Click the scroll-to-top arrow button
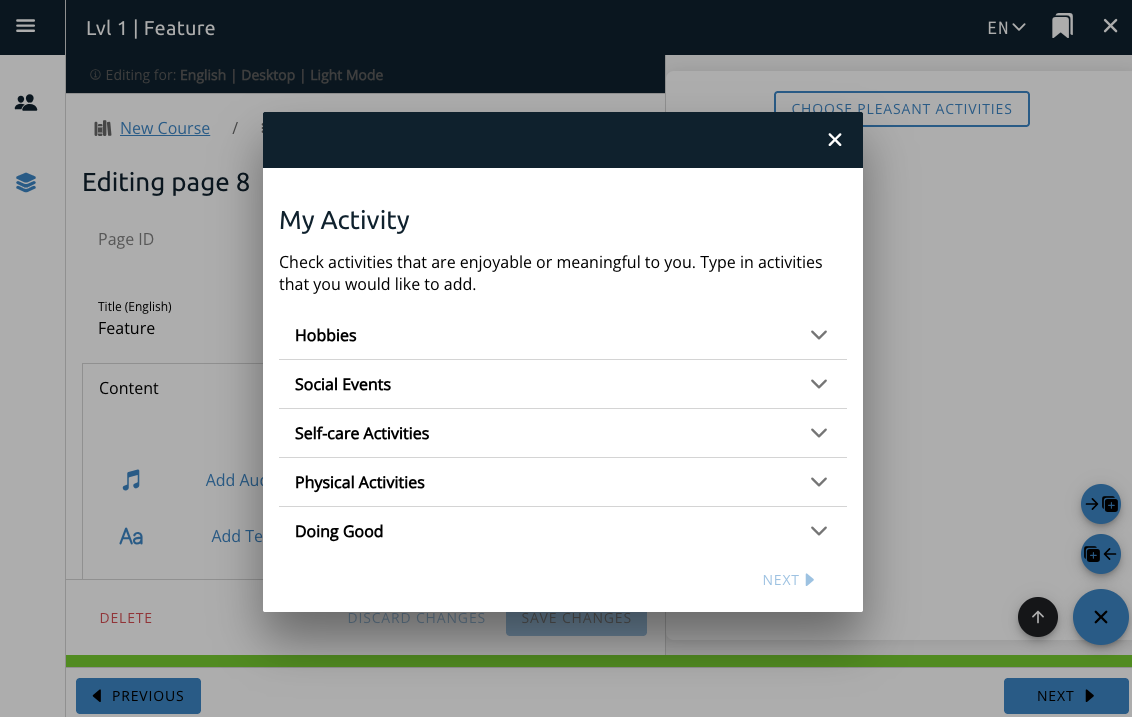The image size is (1132, 717). 1037,617
